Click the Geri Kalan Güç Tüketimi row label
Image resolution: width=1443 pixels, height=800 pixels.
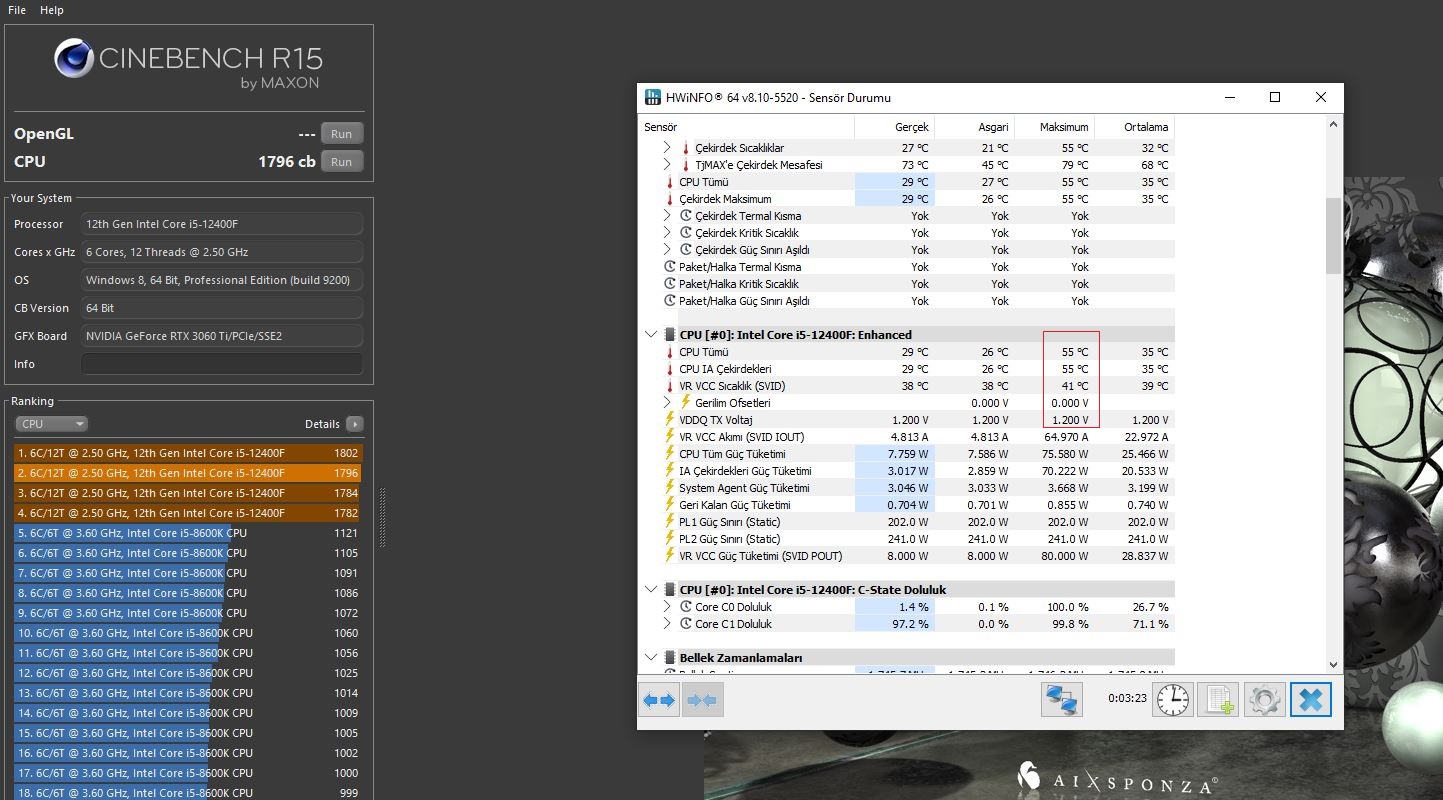735,505
